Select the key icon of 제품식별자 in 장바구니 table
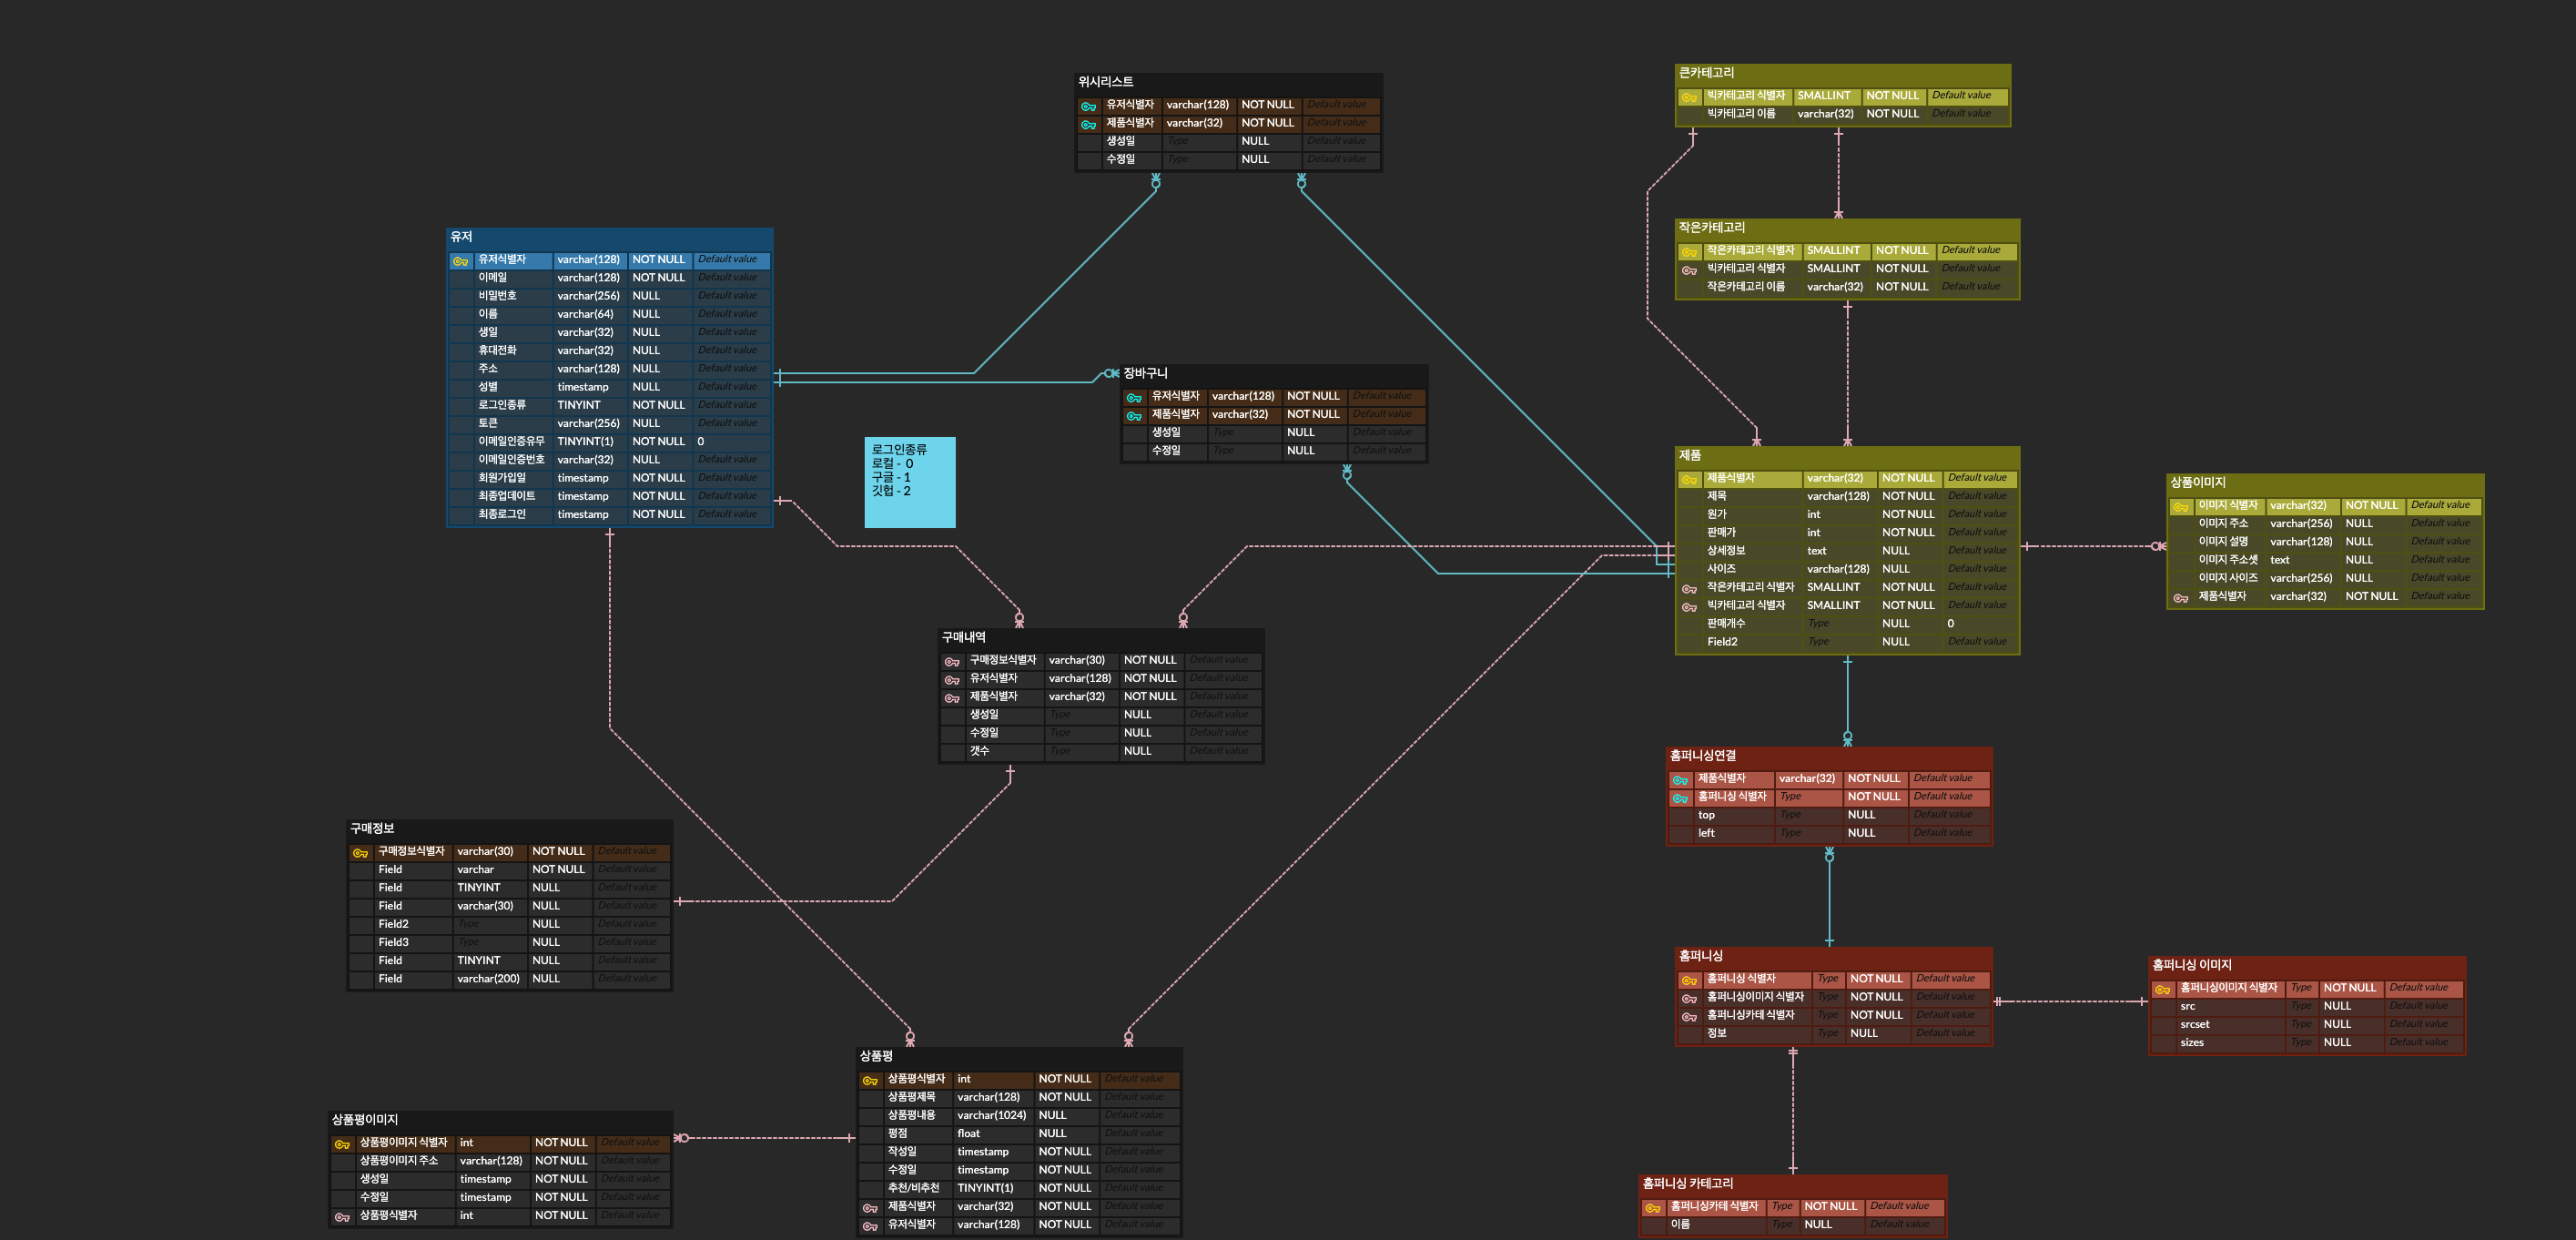This screenshot has height=1240, width=2576. [1134, 416]
